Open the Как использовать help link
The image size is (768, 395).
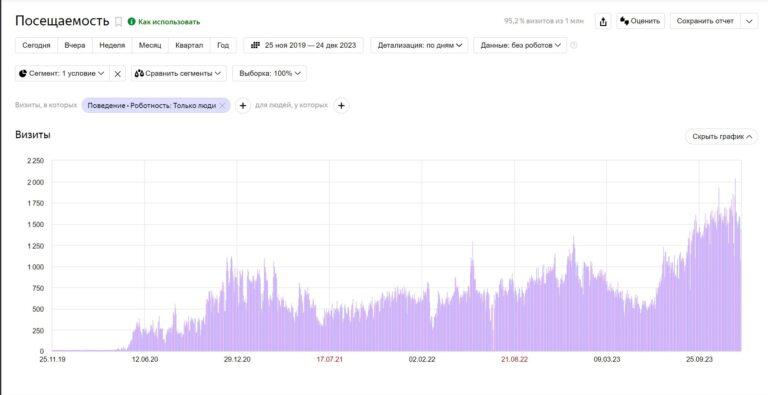click(x=164, y=22)
